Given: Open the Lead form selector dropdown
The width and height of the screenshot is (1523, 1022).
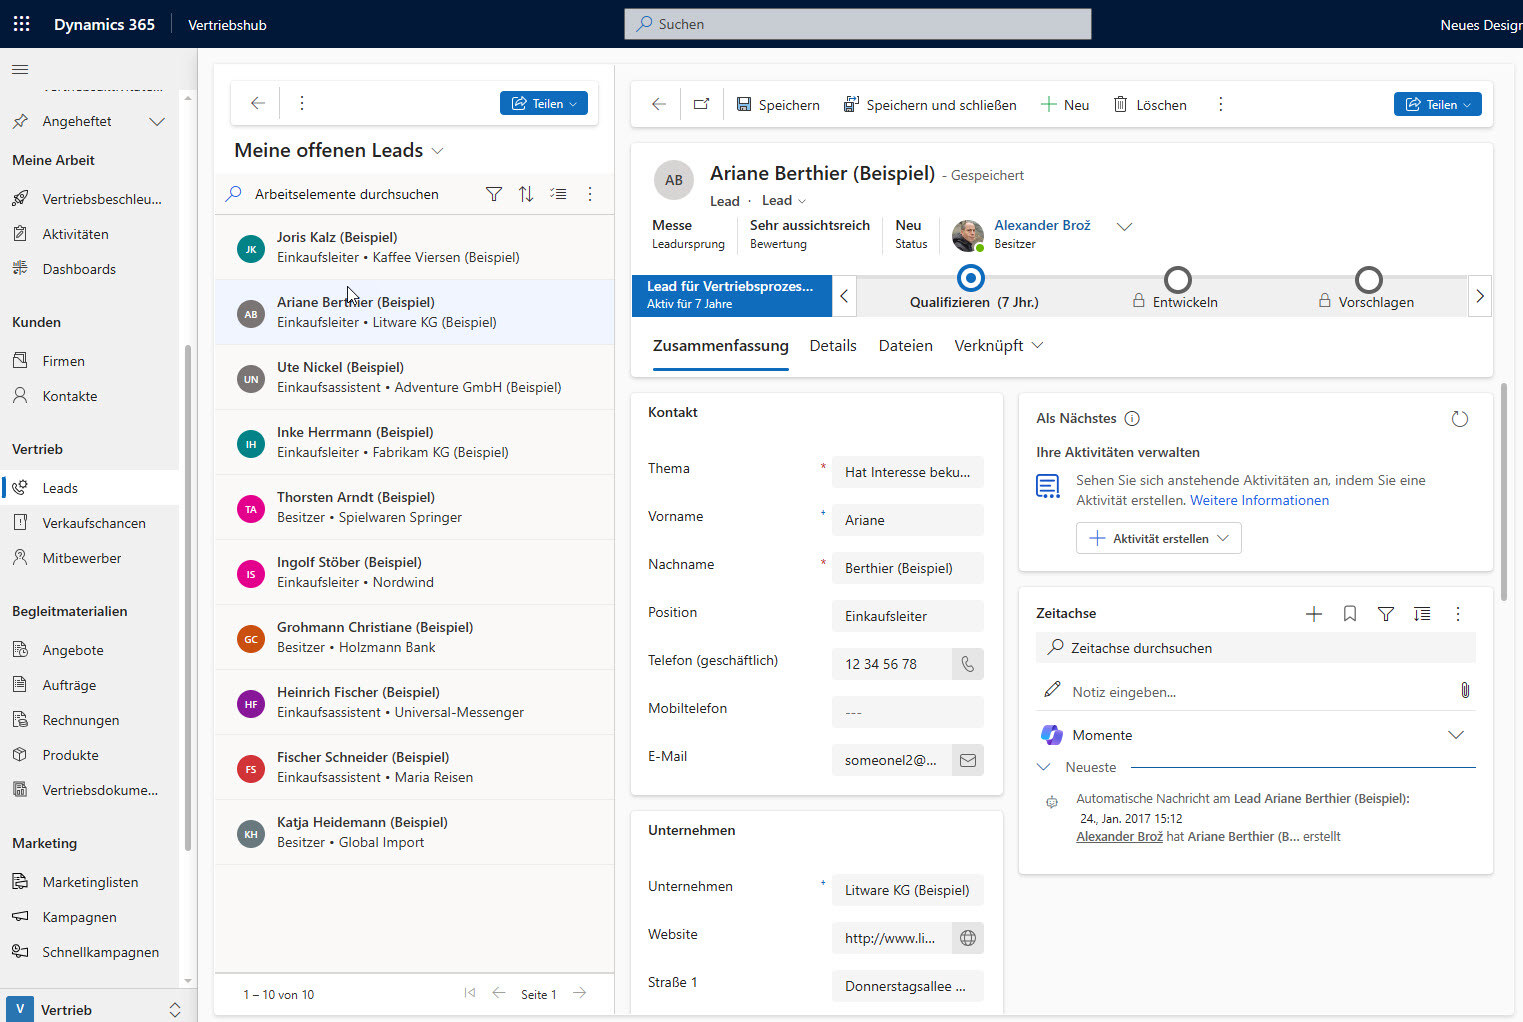Looking at the screenshot, I should coord(783,200).
